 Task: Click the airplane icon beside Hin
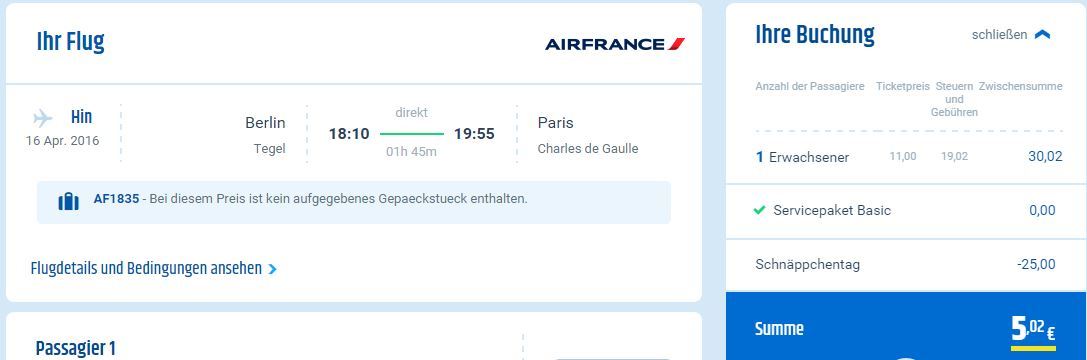tap(42, 118)
